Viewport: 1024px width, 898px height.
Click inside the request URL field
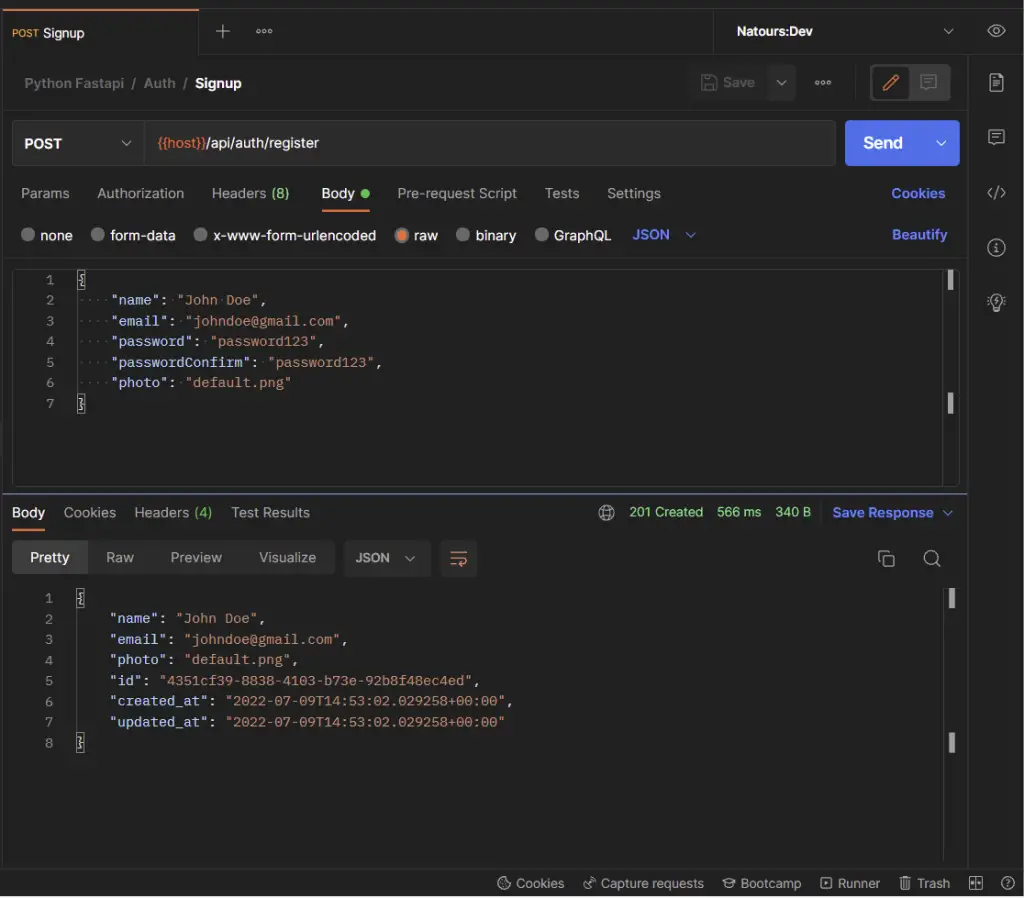[450, 143]
